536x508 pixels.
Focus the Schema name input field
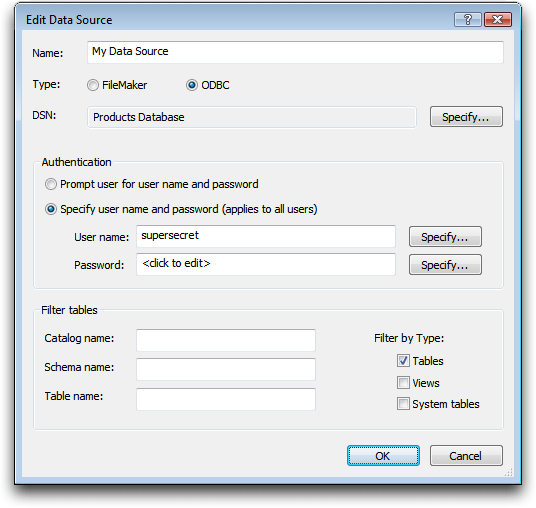(x=226, y=369)
